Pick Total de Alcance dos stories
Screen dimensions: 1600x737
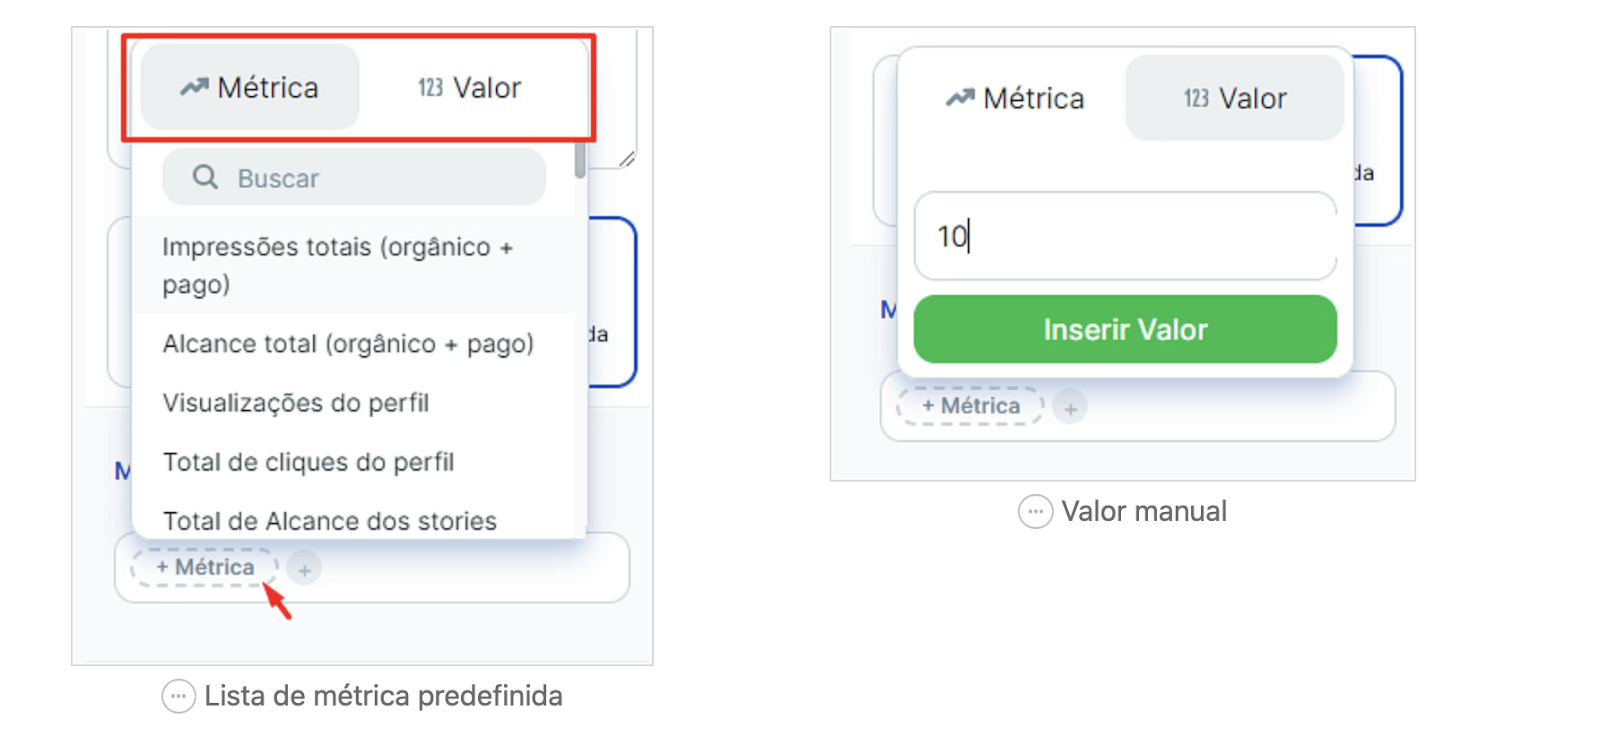point(354,520)
